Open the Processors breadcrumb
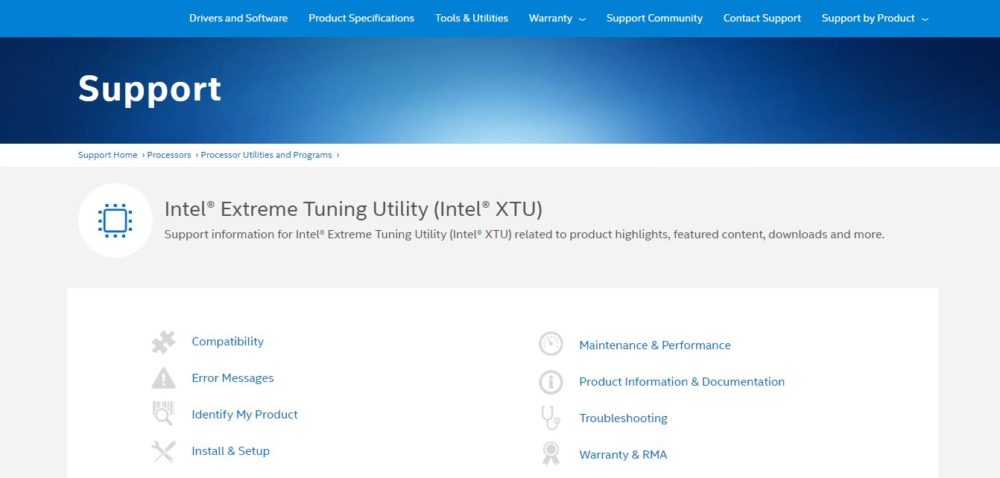Image resolution: width=1000 pixels, height=478 pixels. coord(169,155)
